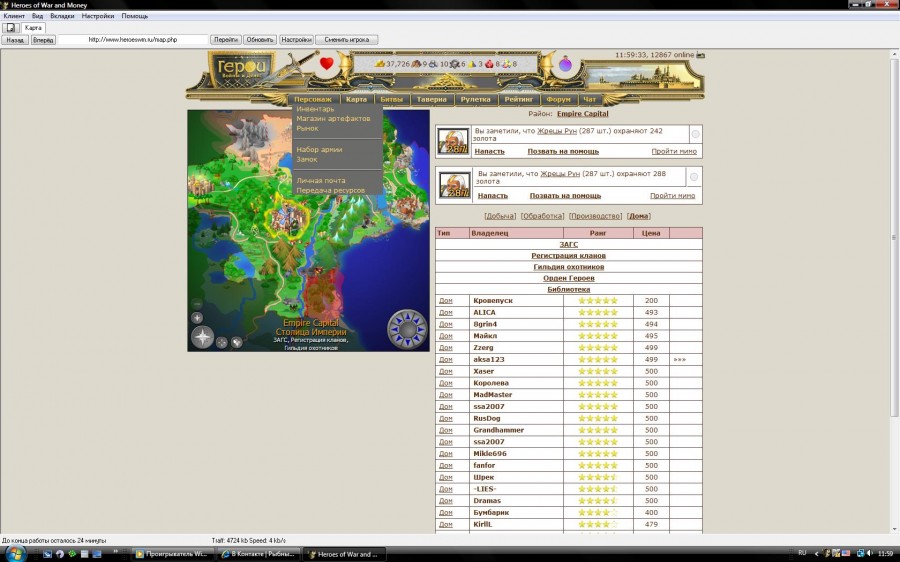Click the multicolored gems resource icon
This screenshot has height=562, width=900.
pyautogui.click(x=506, y=64)
